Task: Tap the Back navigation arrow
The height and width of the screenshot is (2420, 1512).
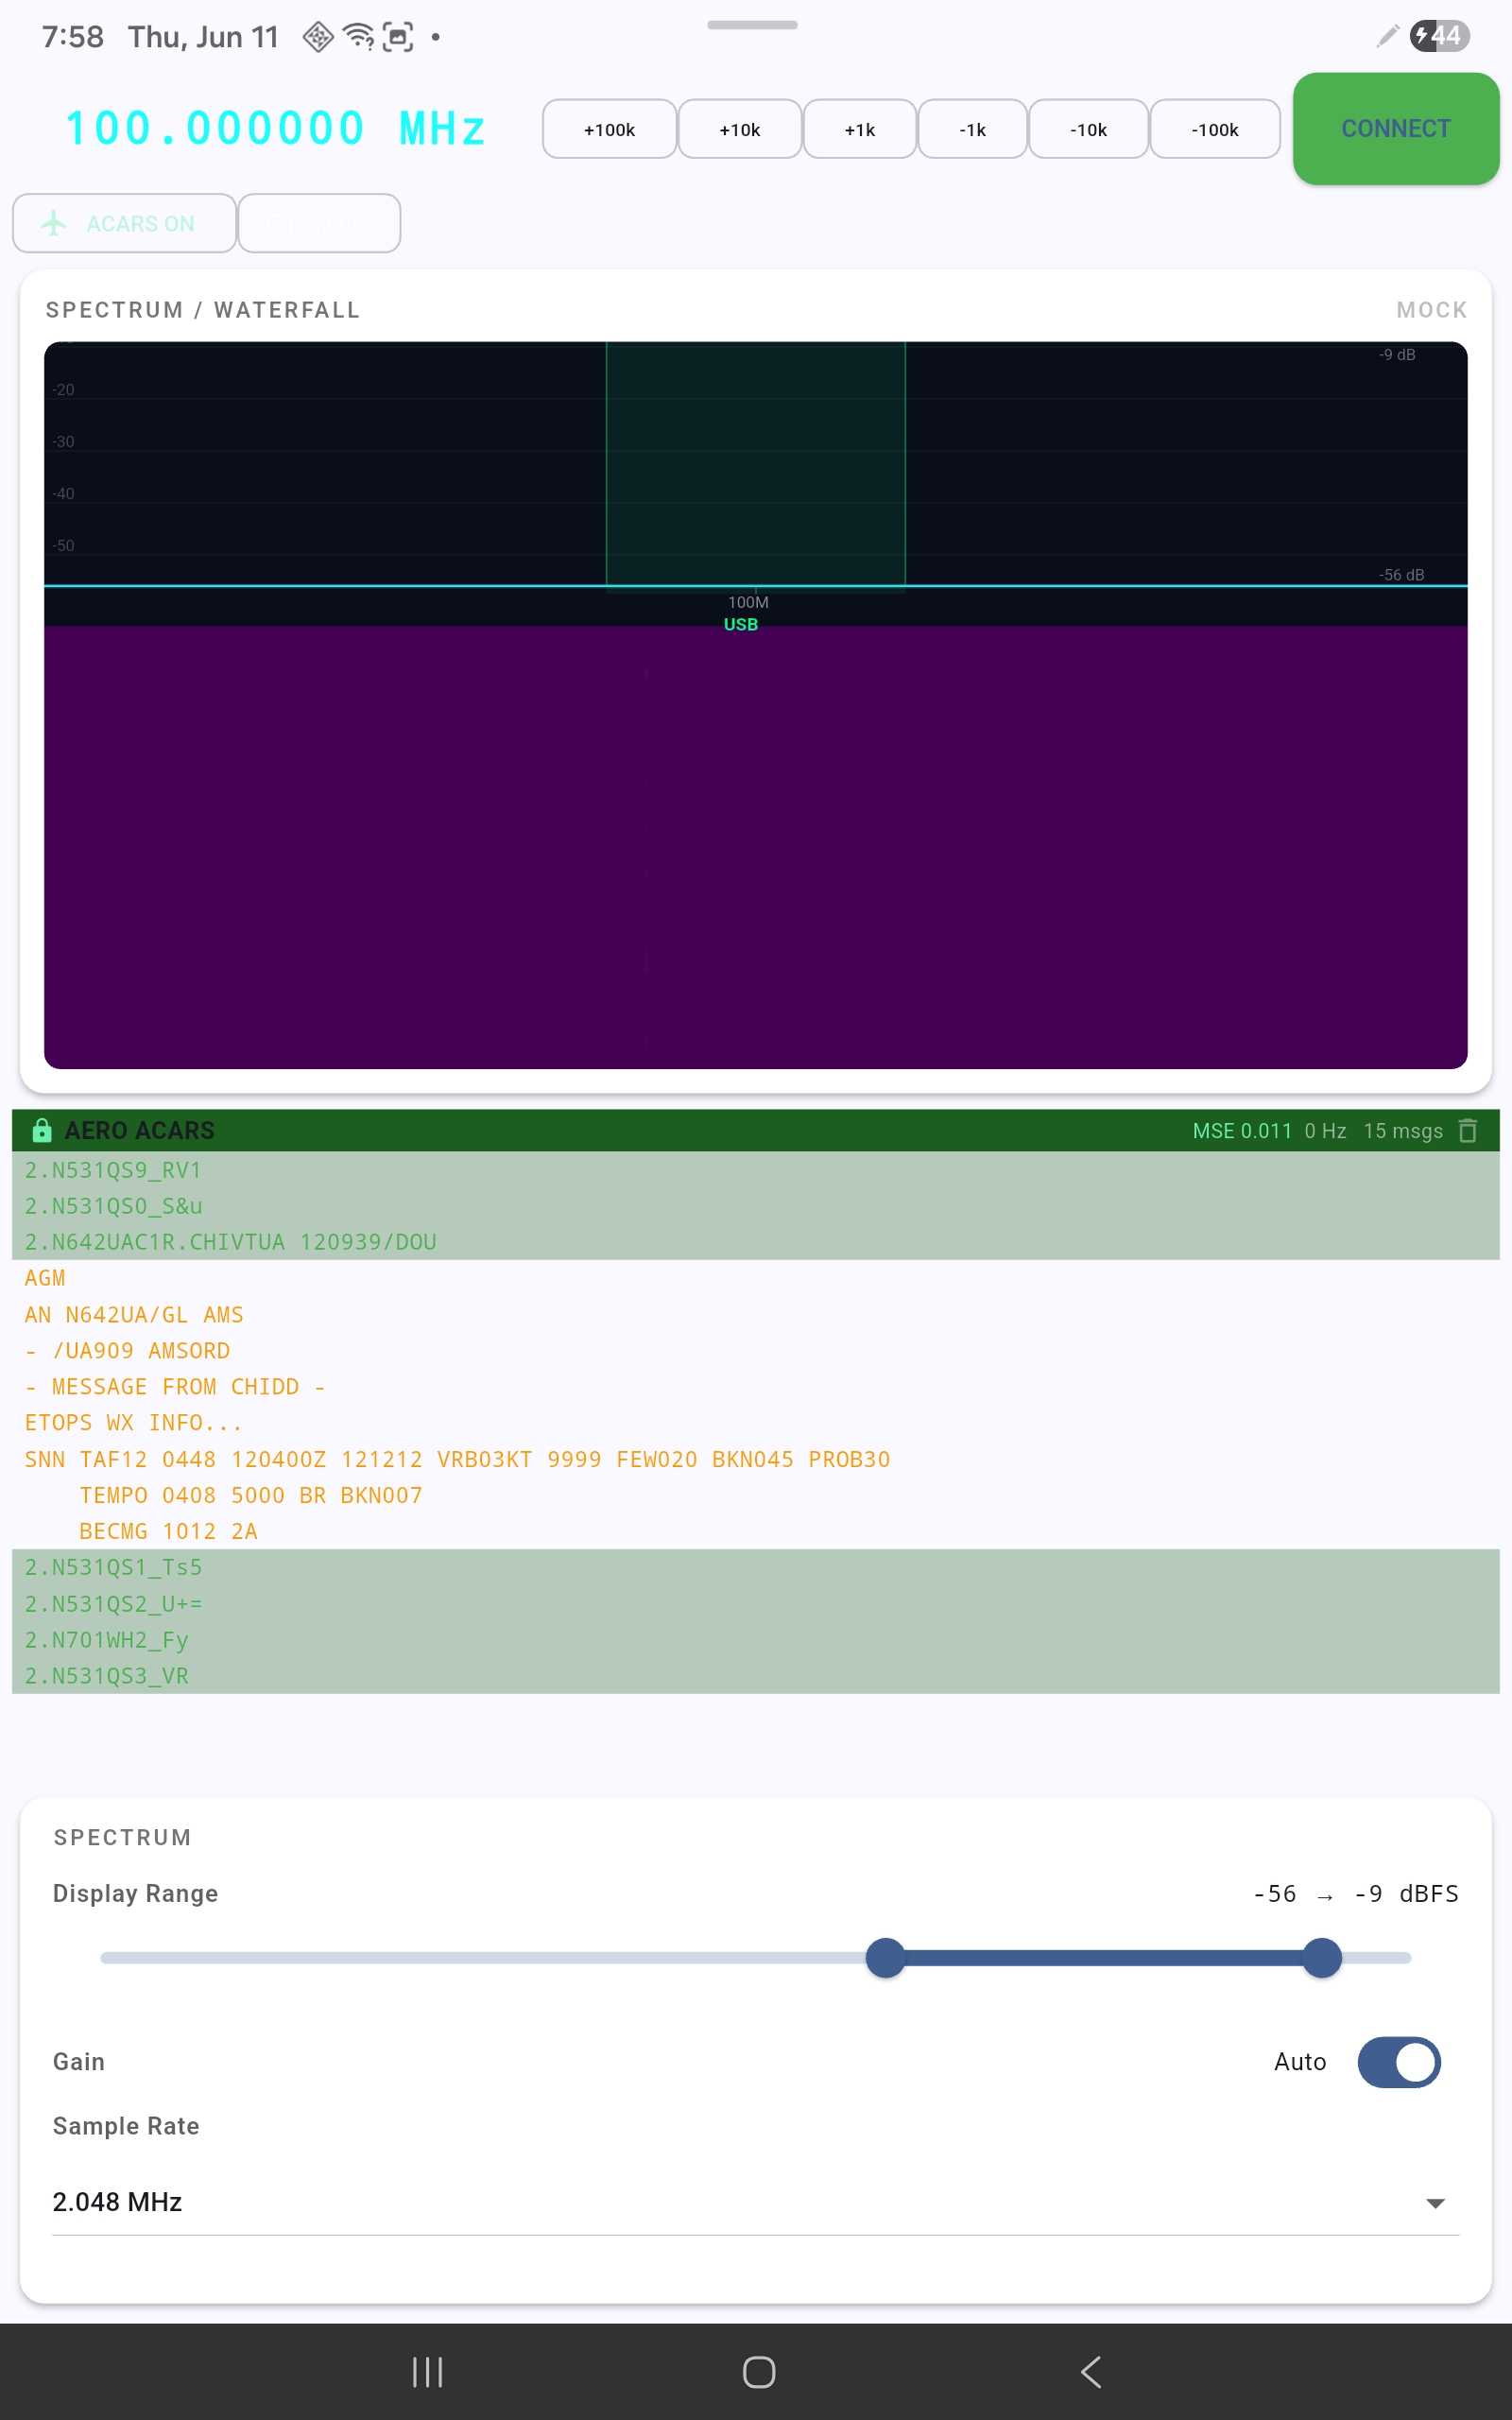Action: click(1091, 2371)
